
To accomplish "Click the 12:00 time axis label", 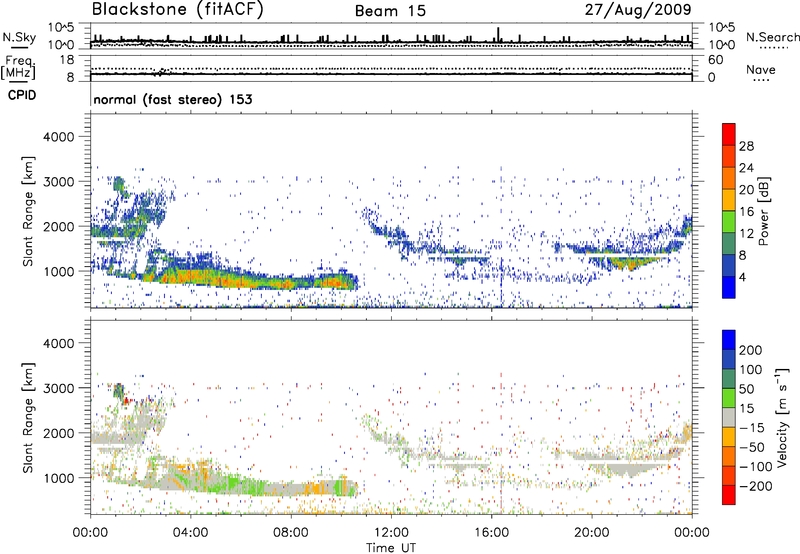I will [x=391, y=533].
